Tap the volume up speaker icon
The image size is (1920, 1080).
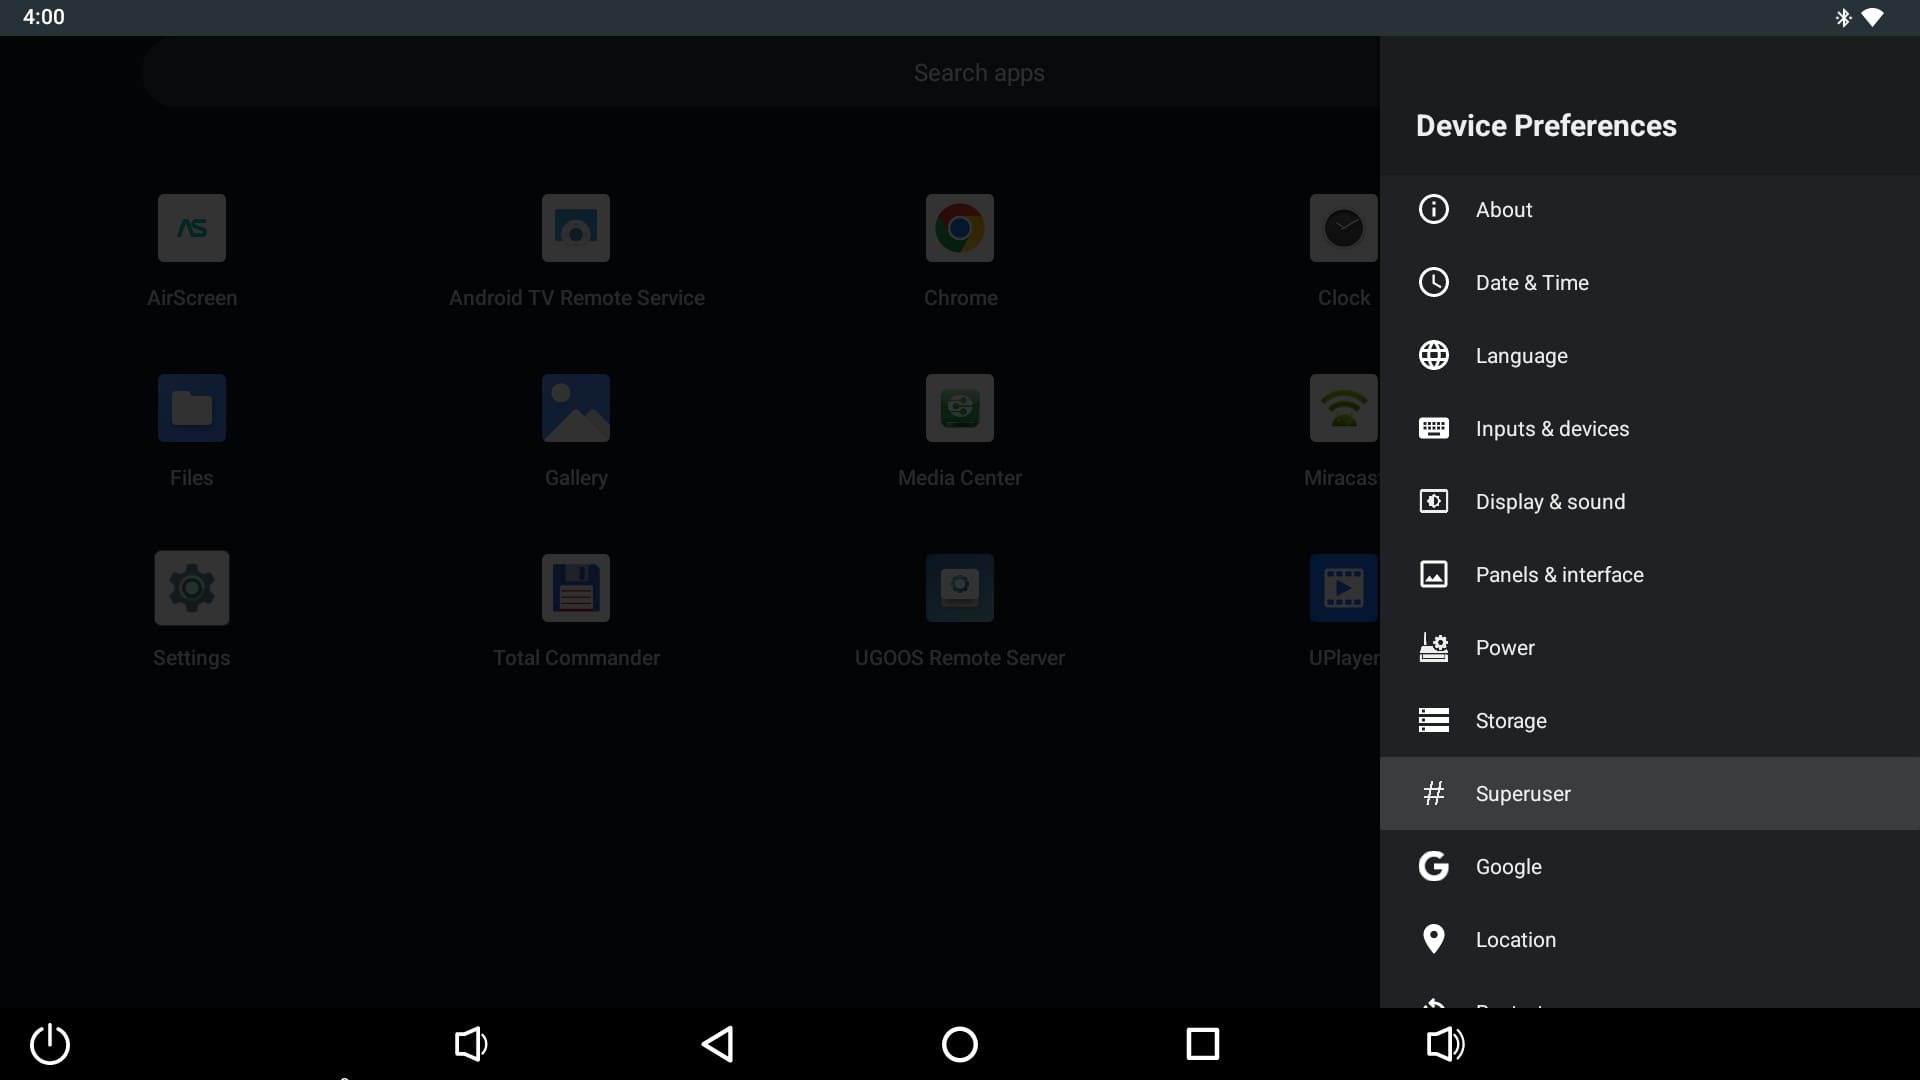[x=1444, y=1044]
